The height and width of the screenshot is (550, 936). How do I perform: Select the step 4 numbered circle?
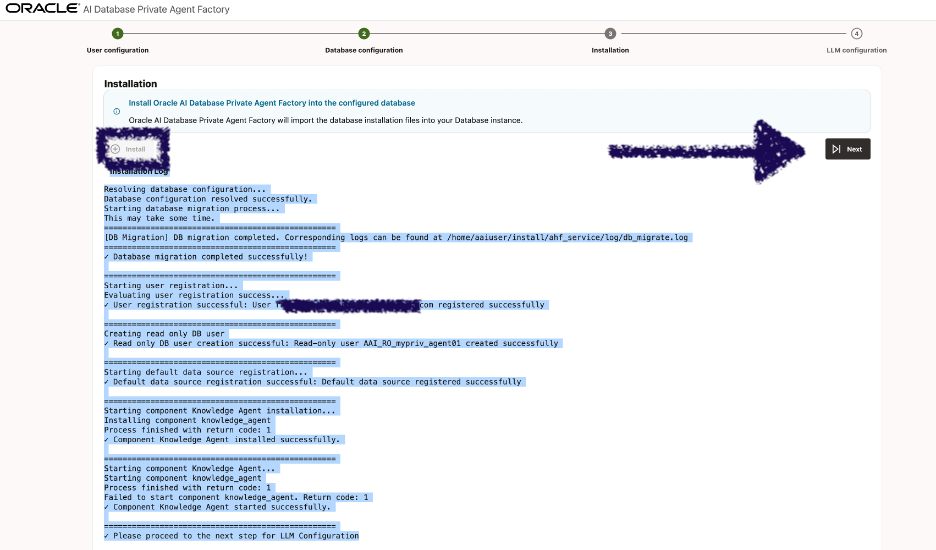857,33
